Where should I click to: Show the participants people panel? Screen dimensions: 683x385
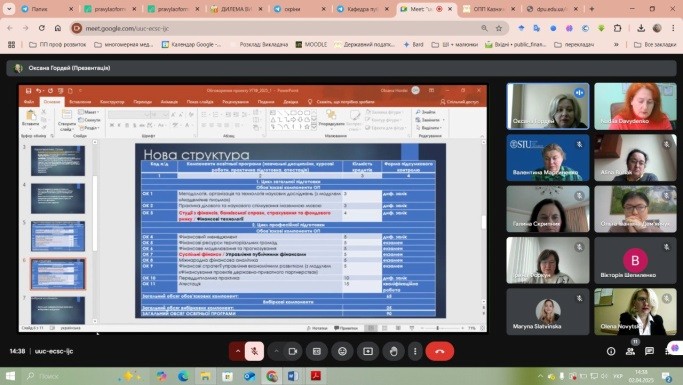630,351
